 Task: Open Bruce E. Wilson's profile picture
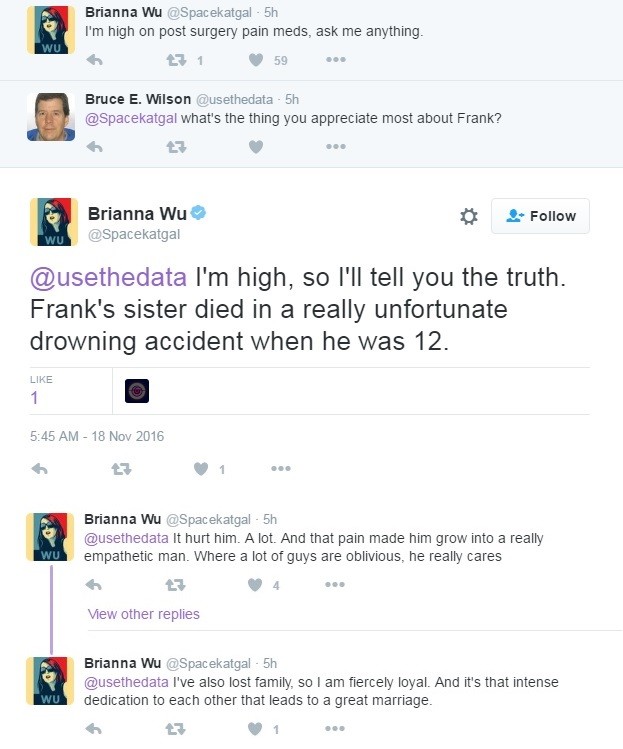51,117
